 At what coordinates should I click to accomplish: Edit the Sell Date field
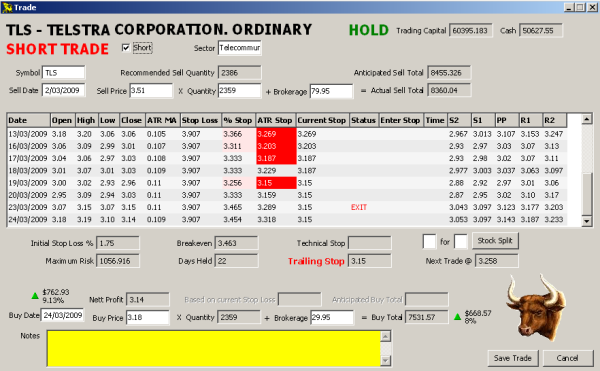click(x=64, y=90)
